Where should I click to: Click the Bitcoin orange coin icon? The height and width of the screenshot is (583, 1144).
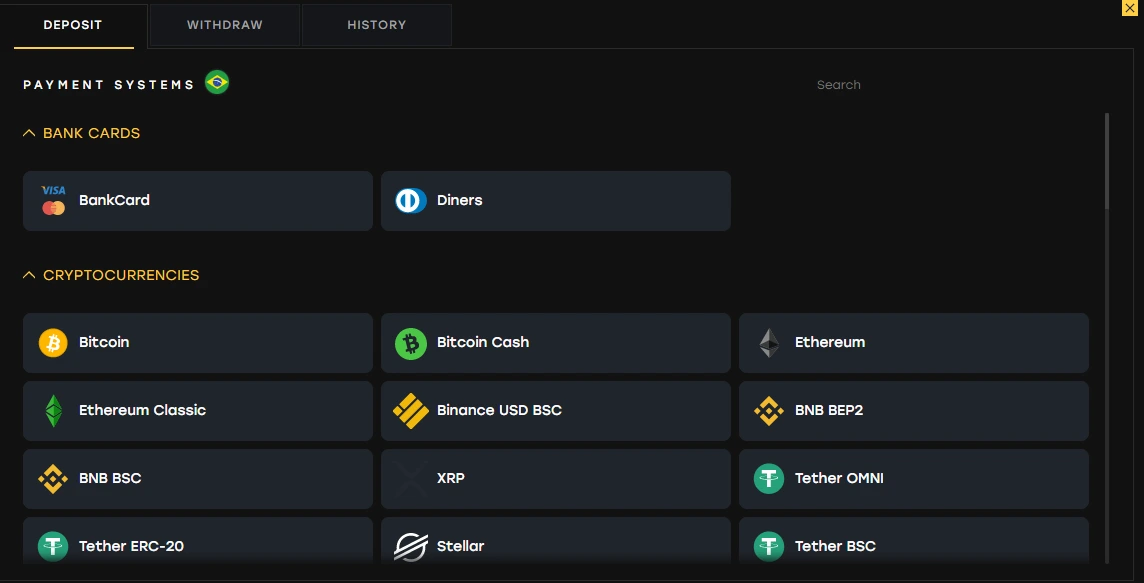(x=53, y=343)
